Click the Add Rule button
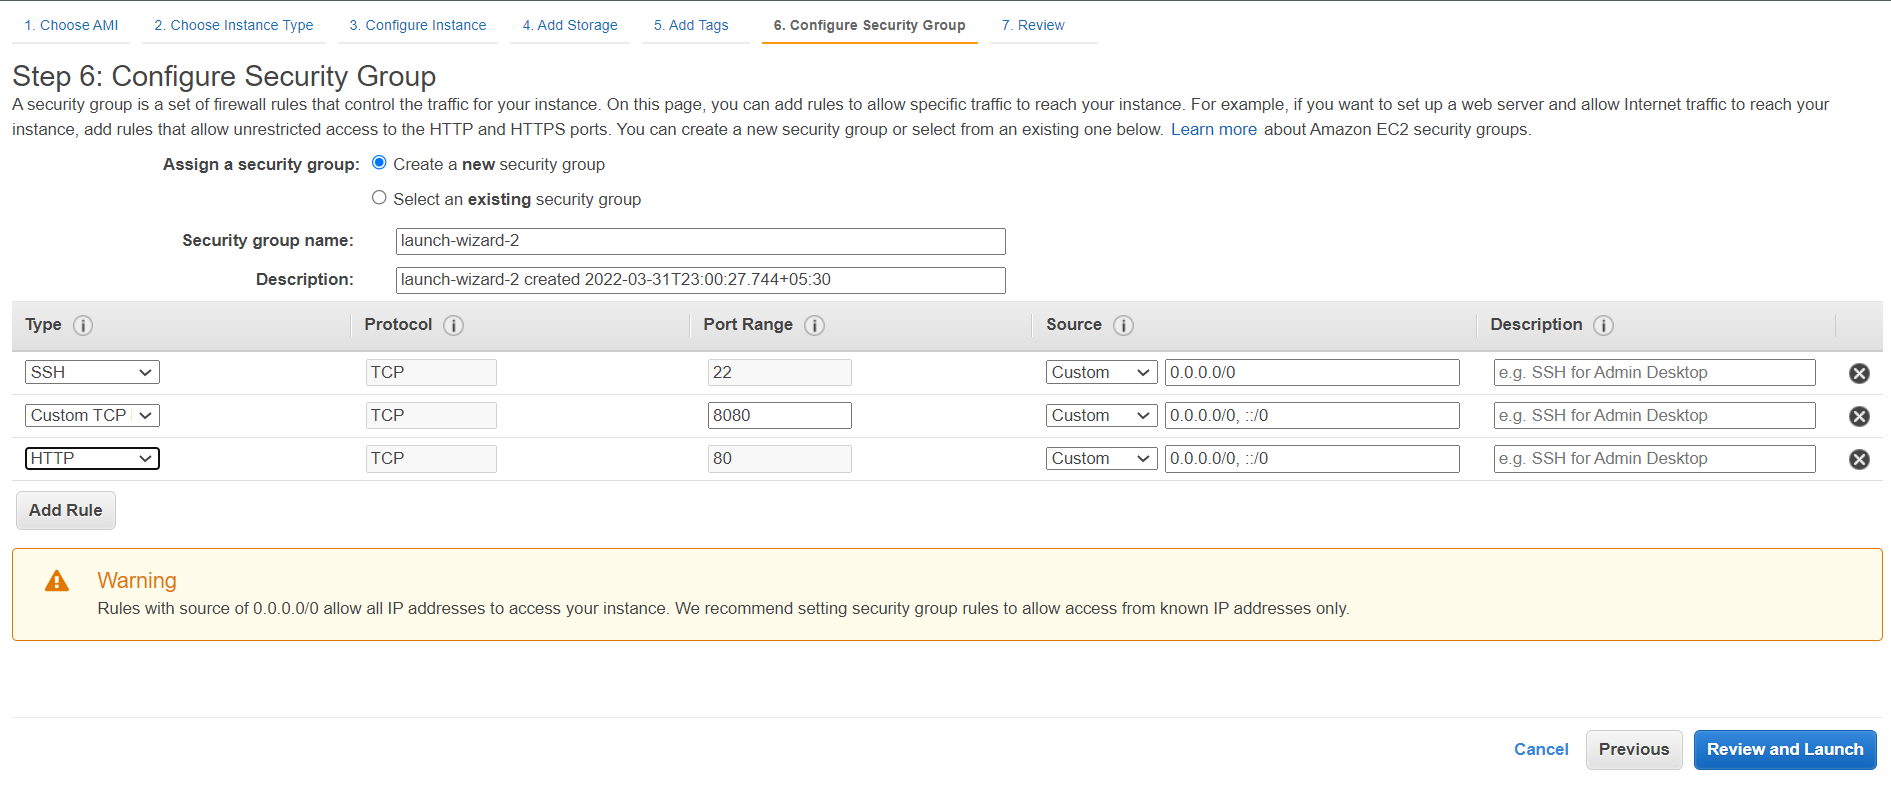This screenshot has height=789, width=1891. coord(66,510)
